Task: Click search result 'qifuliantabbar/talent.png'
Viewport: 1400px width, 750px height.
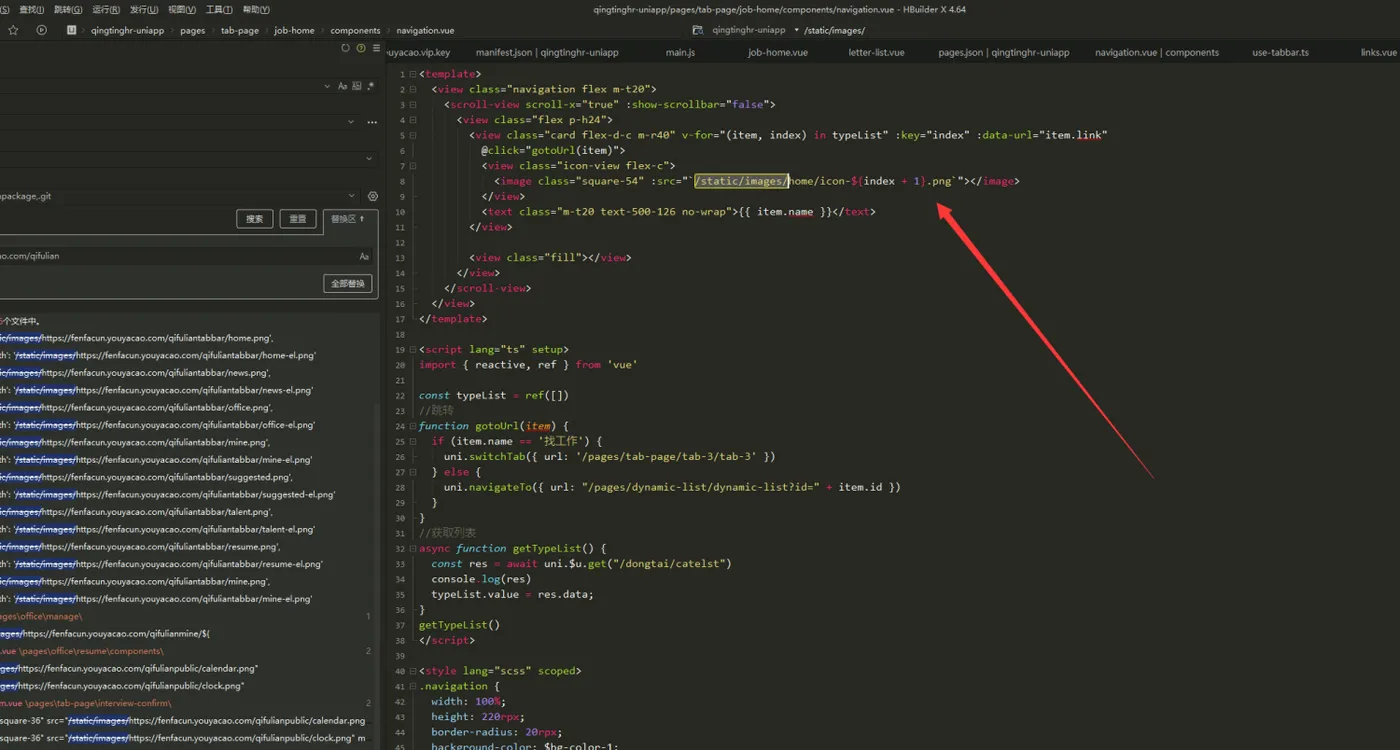Action: 136,512
